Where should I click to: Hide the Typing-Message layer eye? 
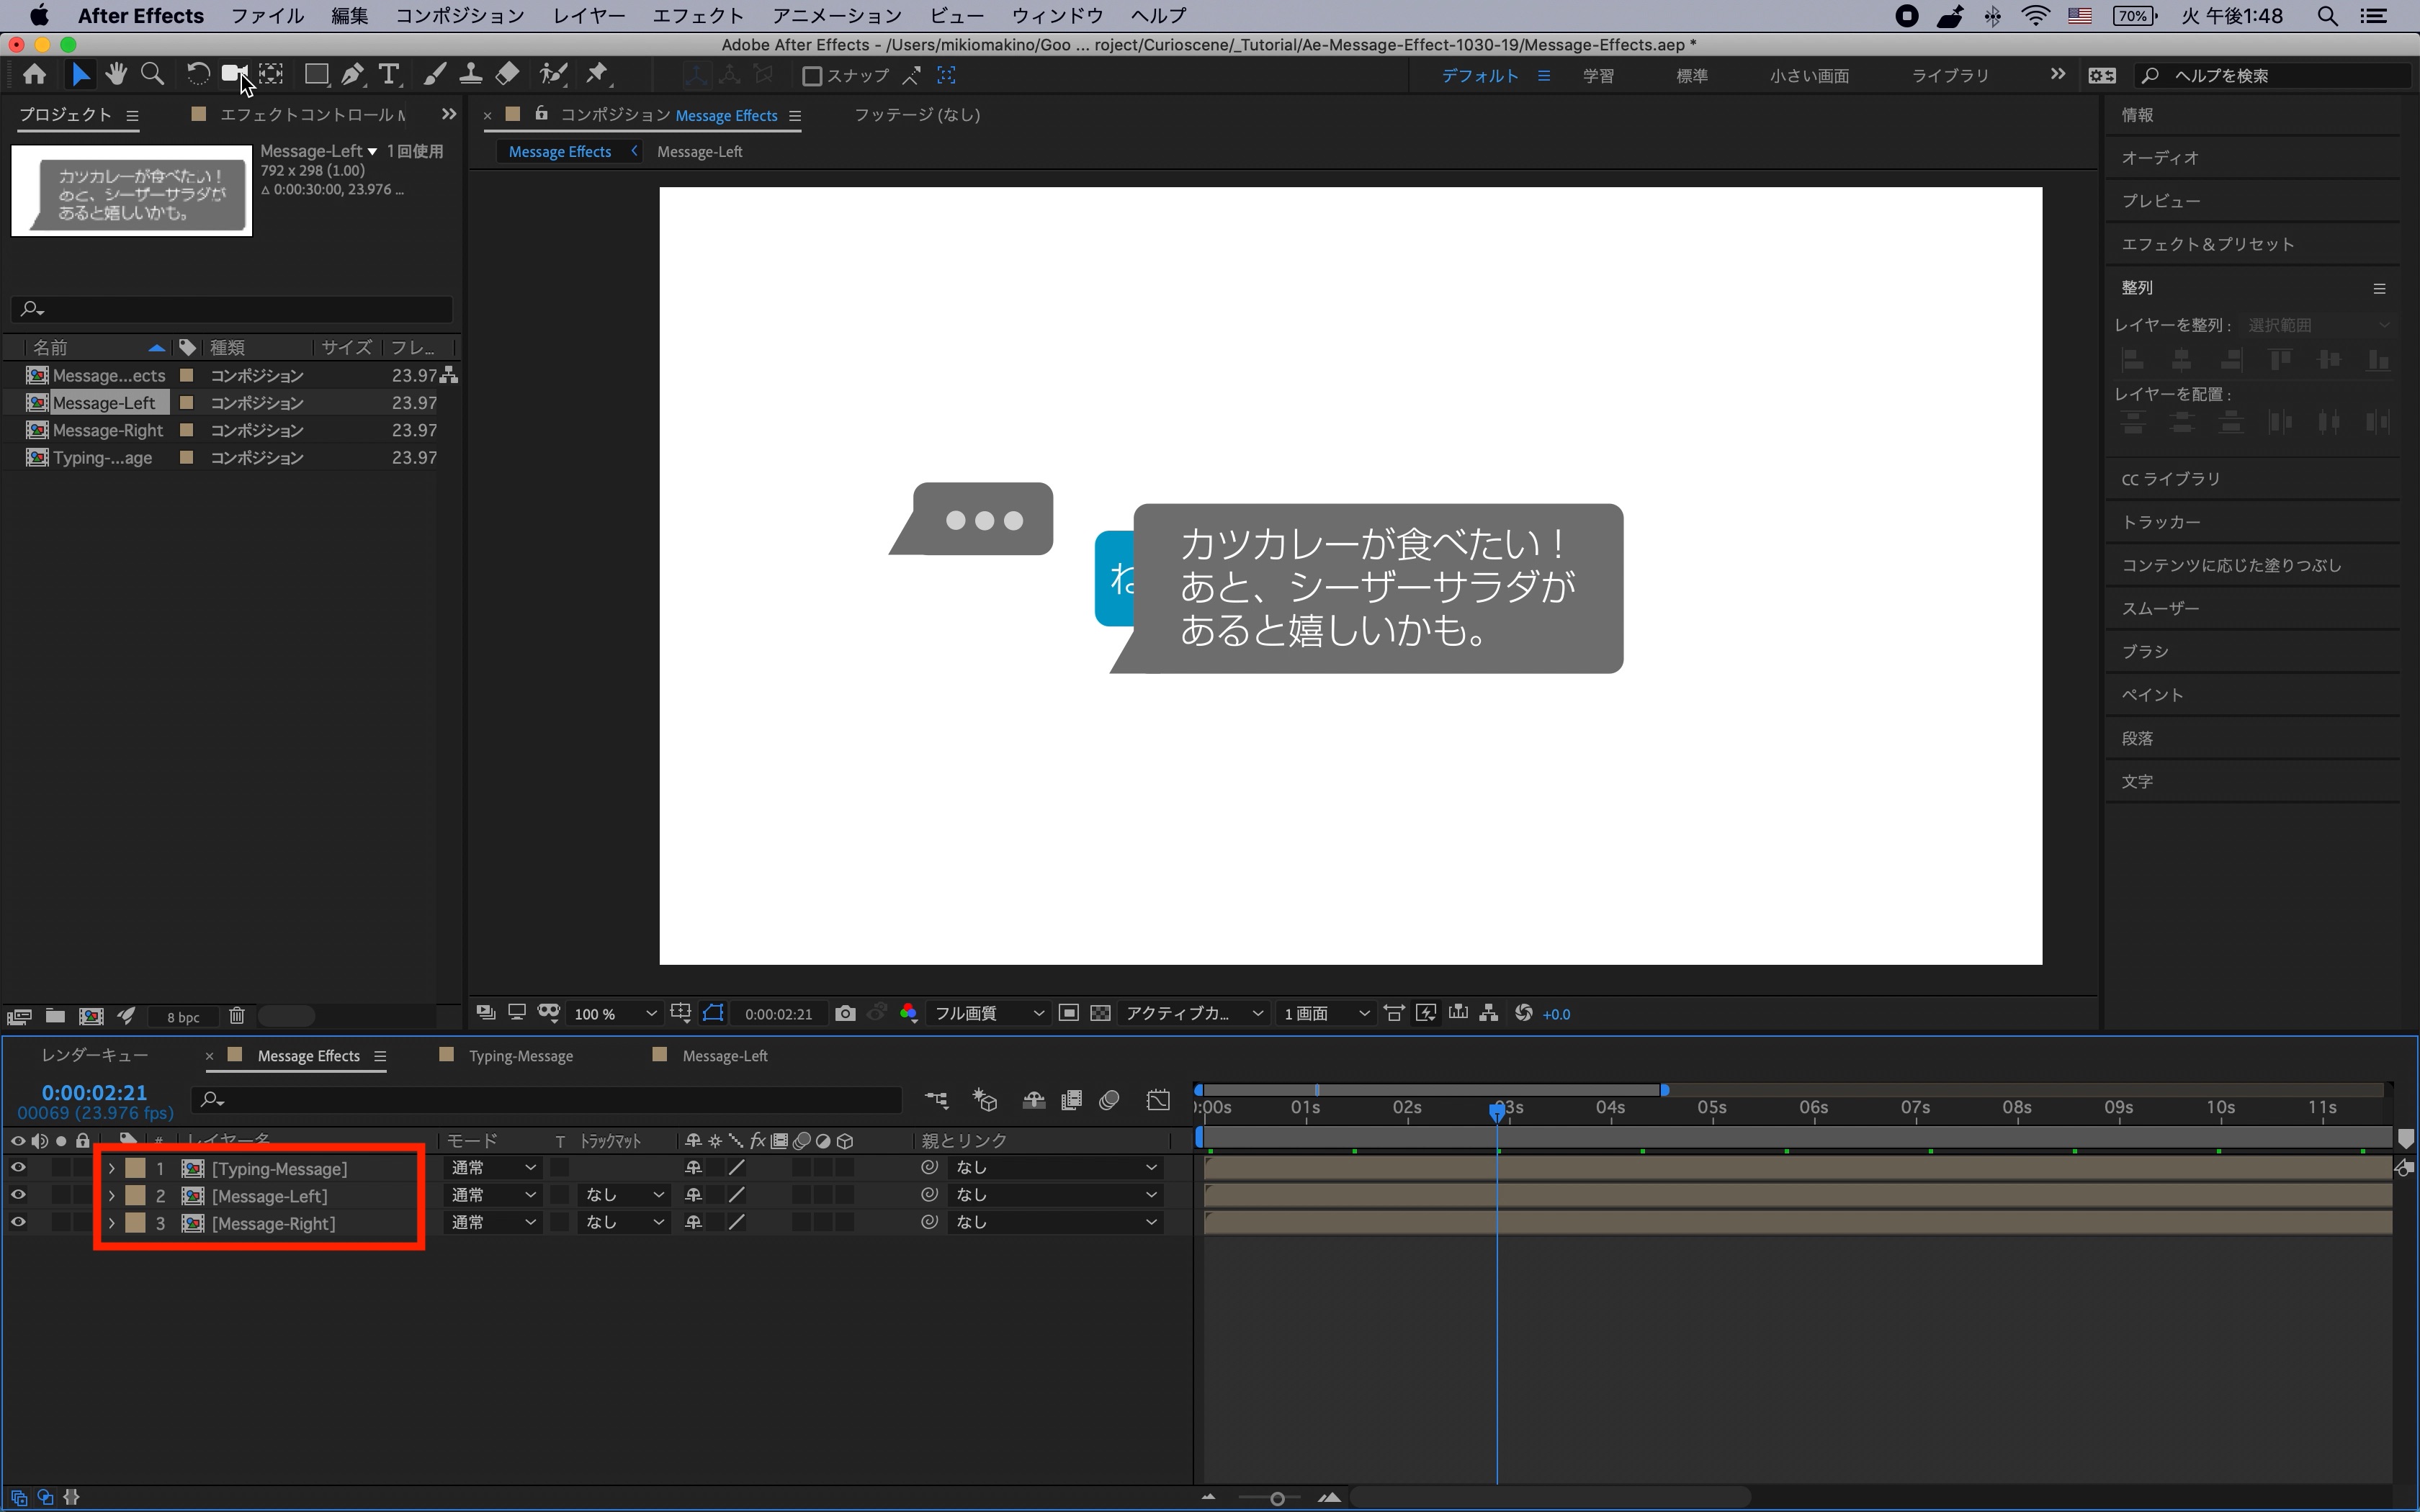pyautogui.click(x=18, y=1167)
